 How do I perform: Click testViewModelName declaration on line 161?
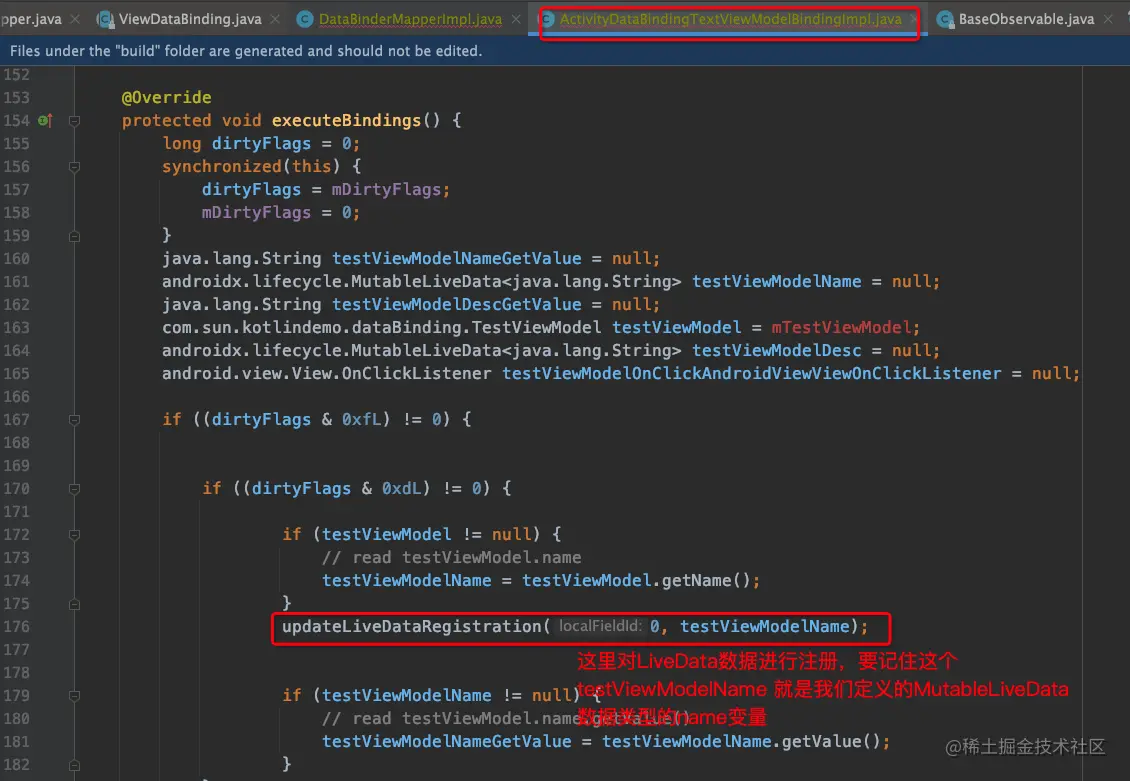(x=776, y=281)
